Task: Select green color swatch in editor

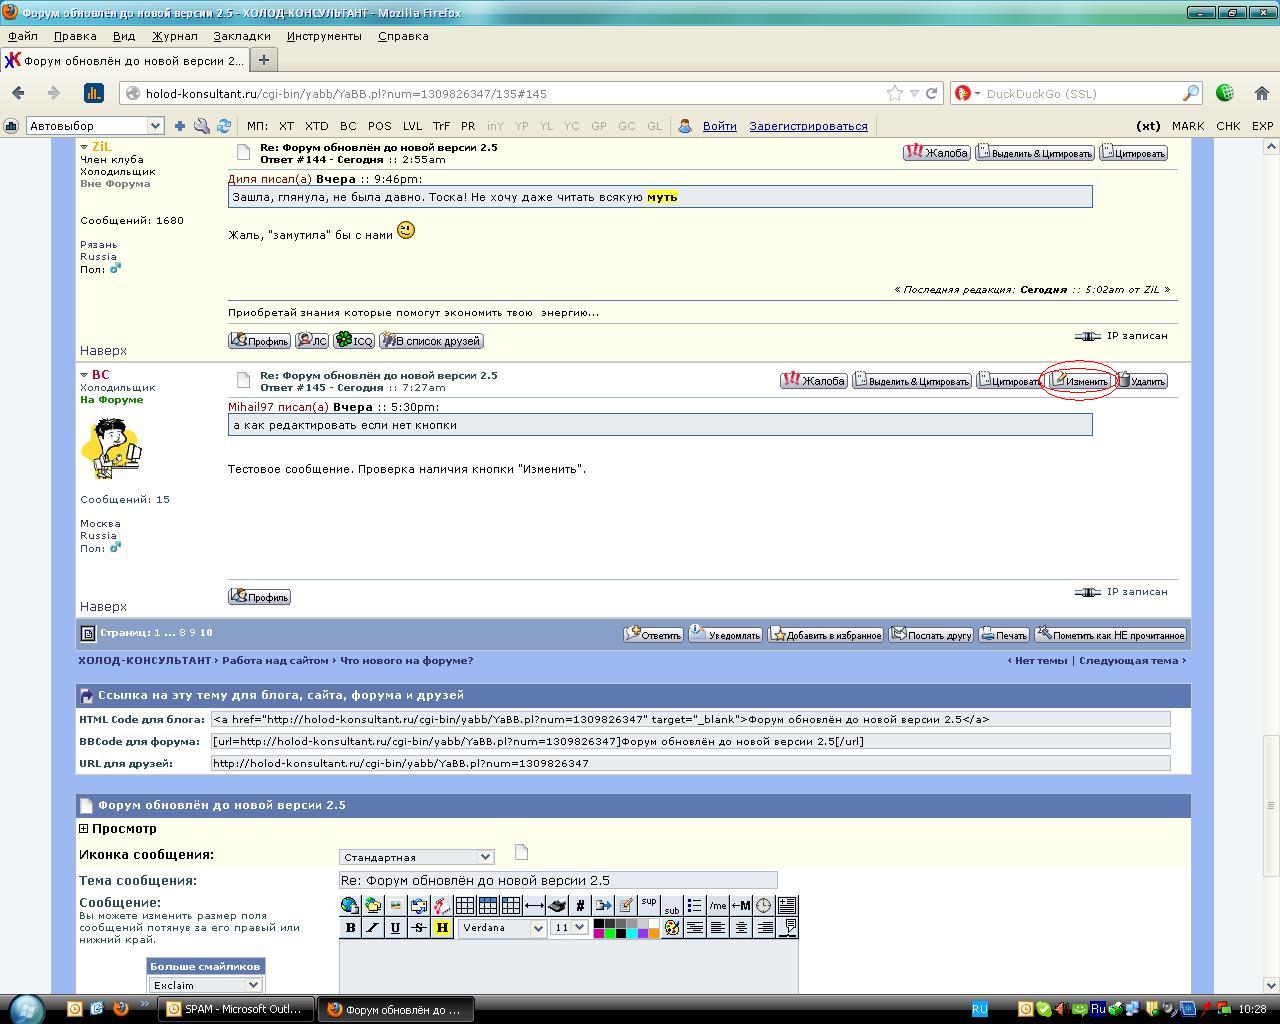Action: pos(610,933)
